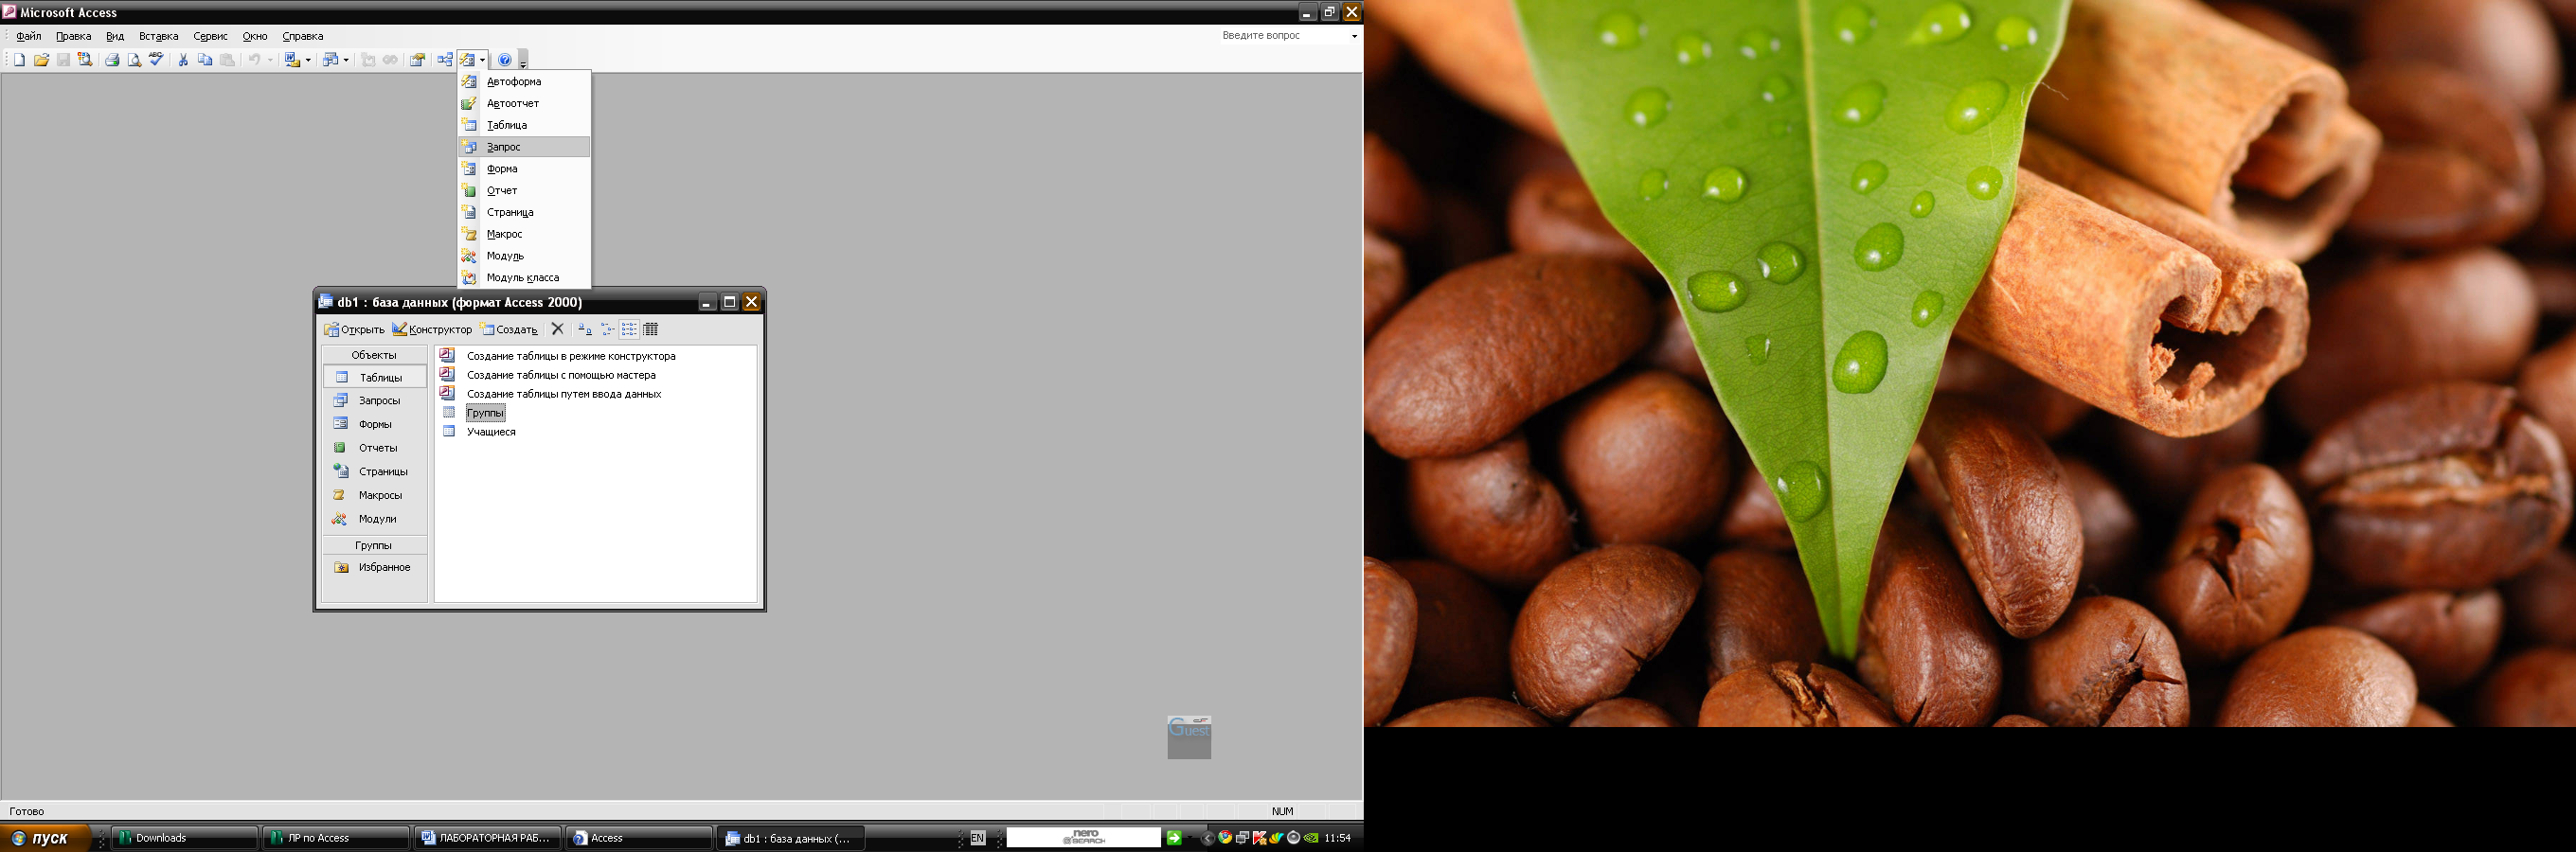2576x852 pixels.
Task: Click the New Object lightning icon
Action: [x=467, y=60]
